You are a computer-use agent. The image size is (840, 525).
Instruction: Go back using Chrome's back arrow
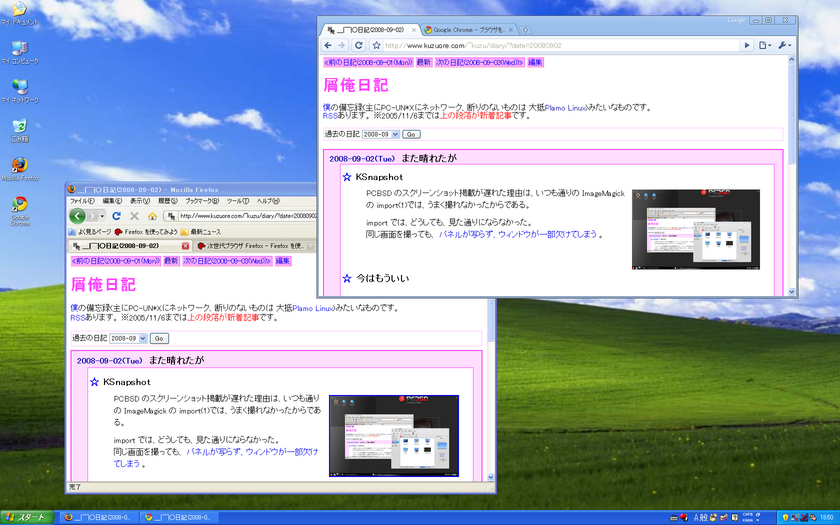point(328,46)
